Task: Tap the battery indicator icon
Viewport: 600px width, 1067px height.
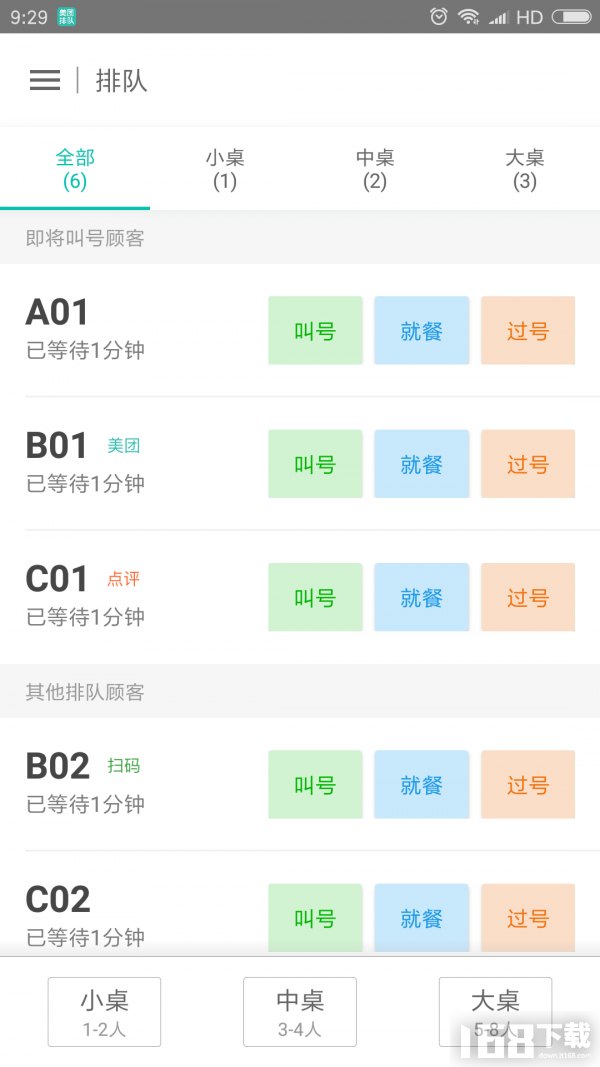Action: [x=571, y=16]
